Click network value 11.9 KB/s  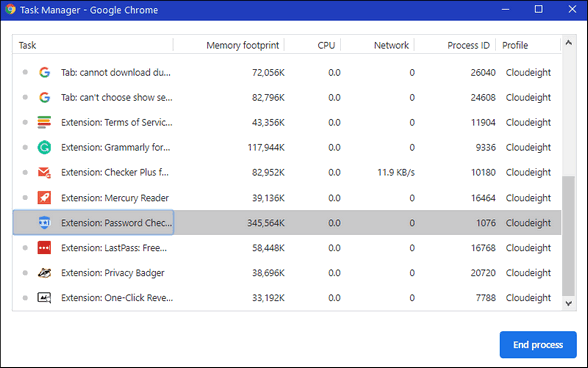click(x=396, y=173)
